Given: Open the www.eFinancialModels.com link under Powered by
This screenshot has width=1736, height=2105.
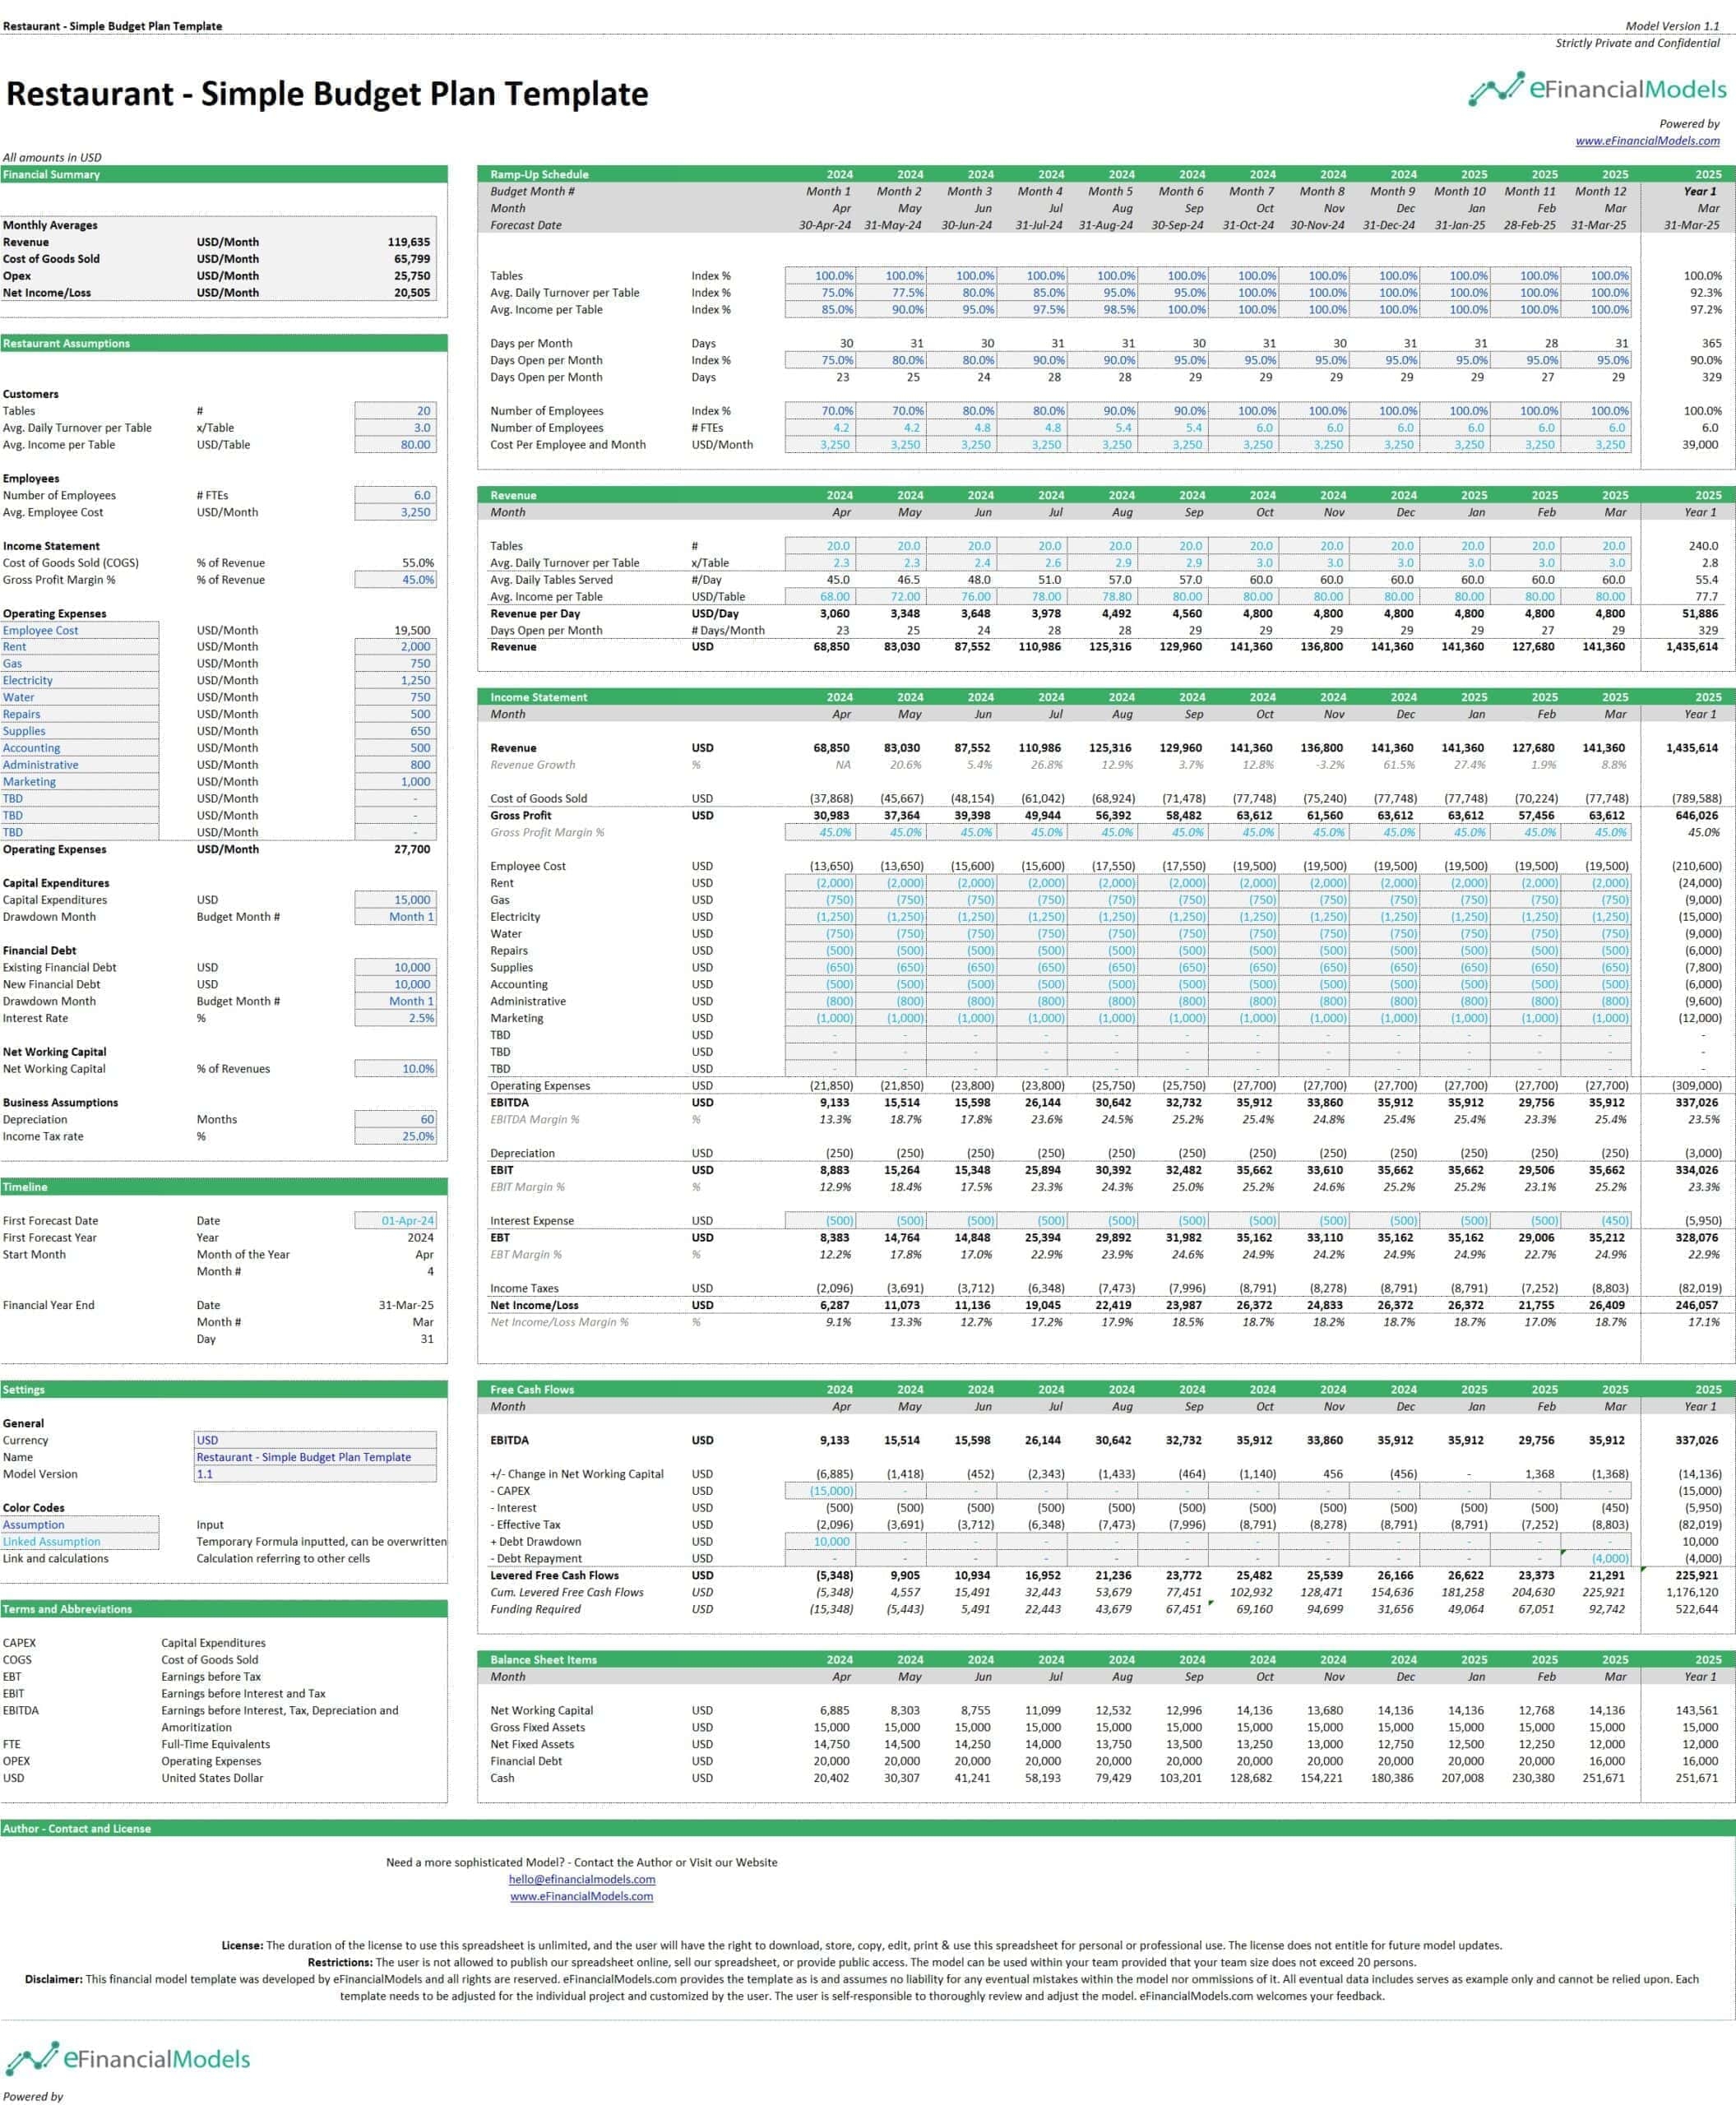Looking at the screenshot, I should tap(1647, 141).
